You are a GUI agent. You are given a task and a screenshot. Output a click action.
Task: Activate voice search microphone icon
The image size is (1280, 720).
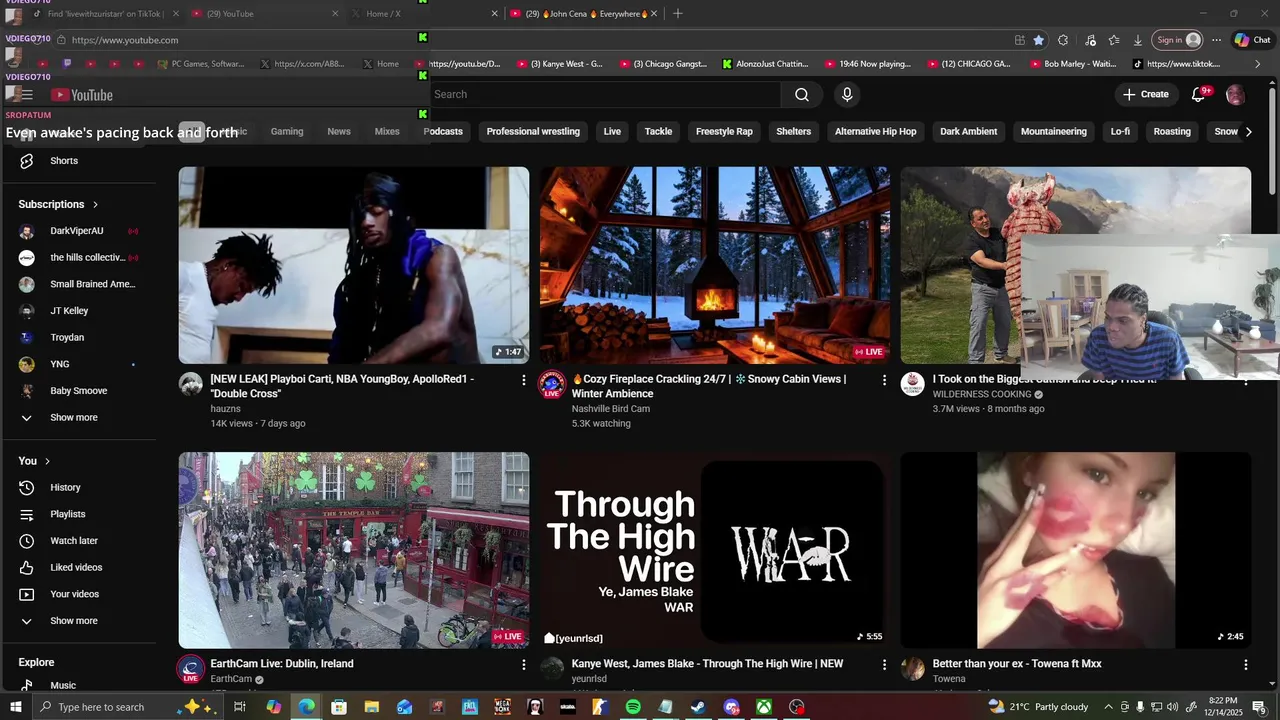tap(847, 94)
